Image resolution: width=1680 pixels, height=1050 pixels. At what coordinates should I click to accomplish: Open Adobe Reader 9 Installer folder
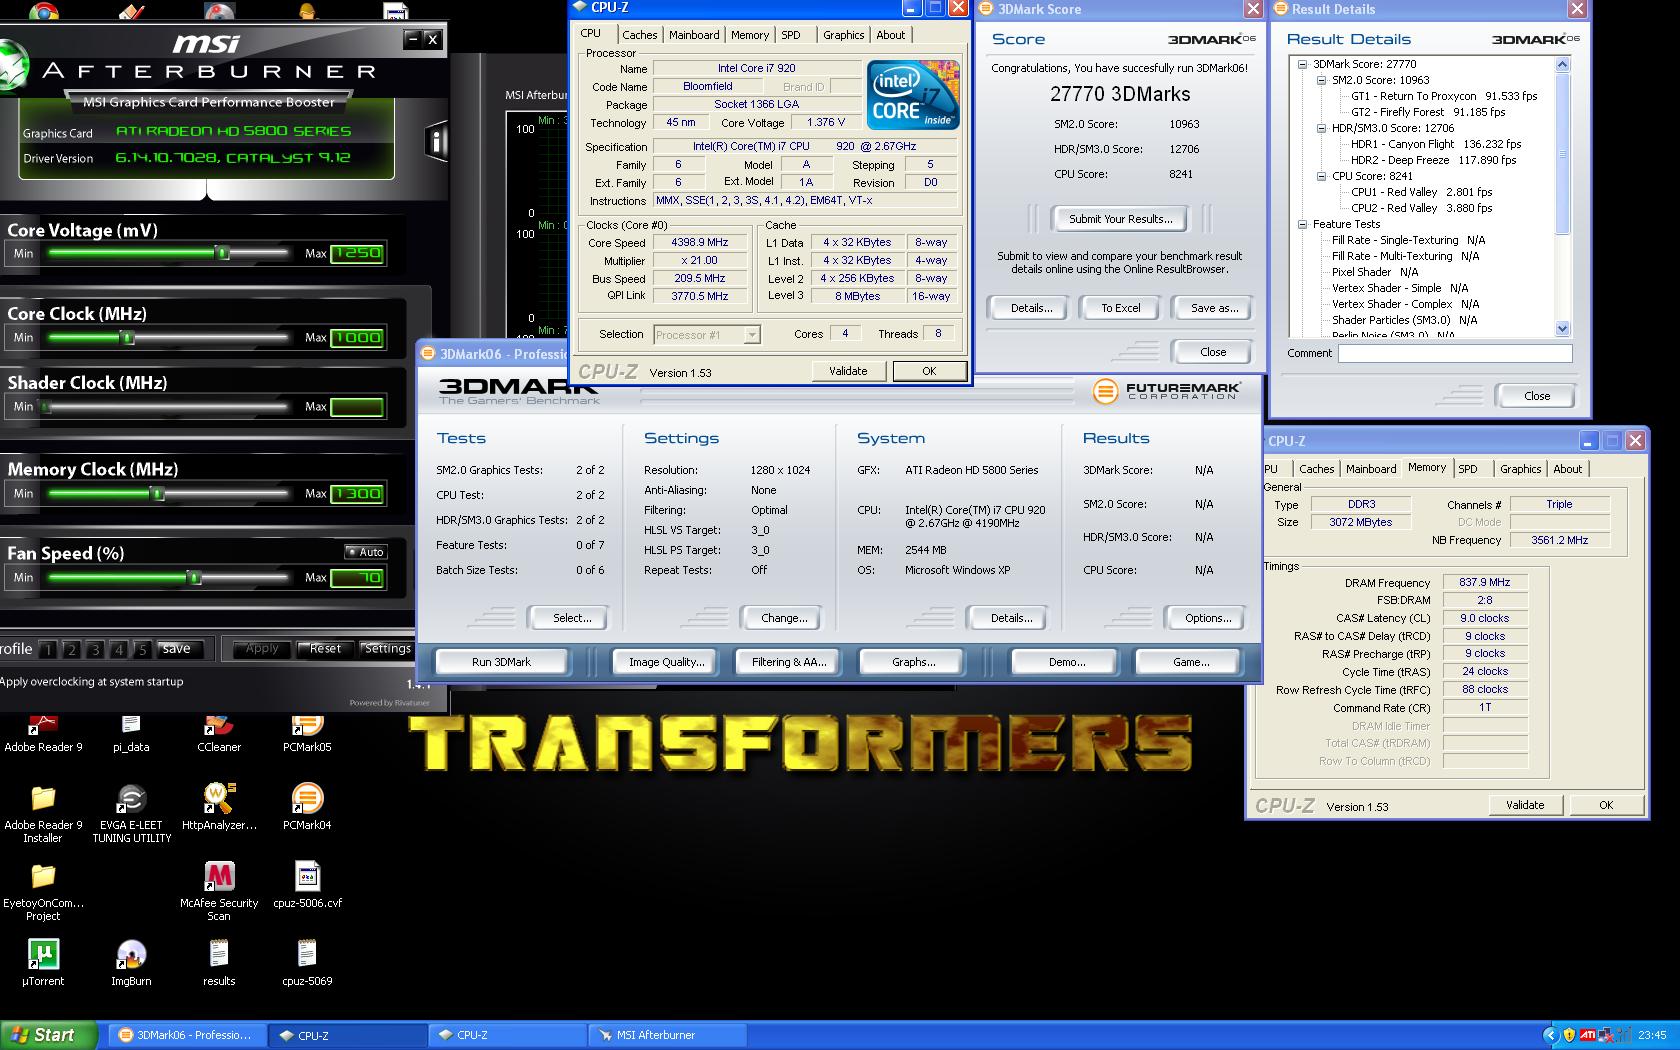[43, 813]
